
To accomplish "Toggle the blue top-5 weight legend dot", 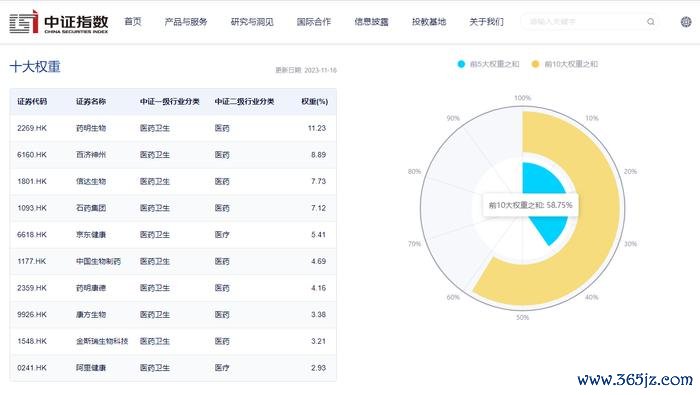I will pyautogui.click(x=461, y=64).
